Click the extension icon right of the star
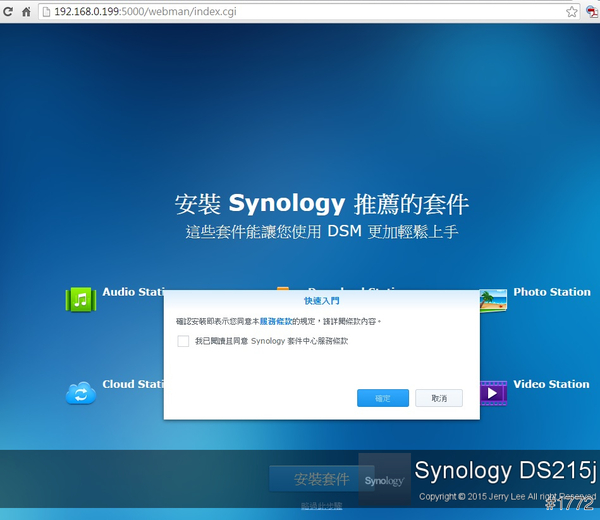 [x=592, y=12]
